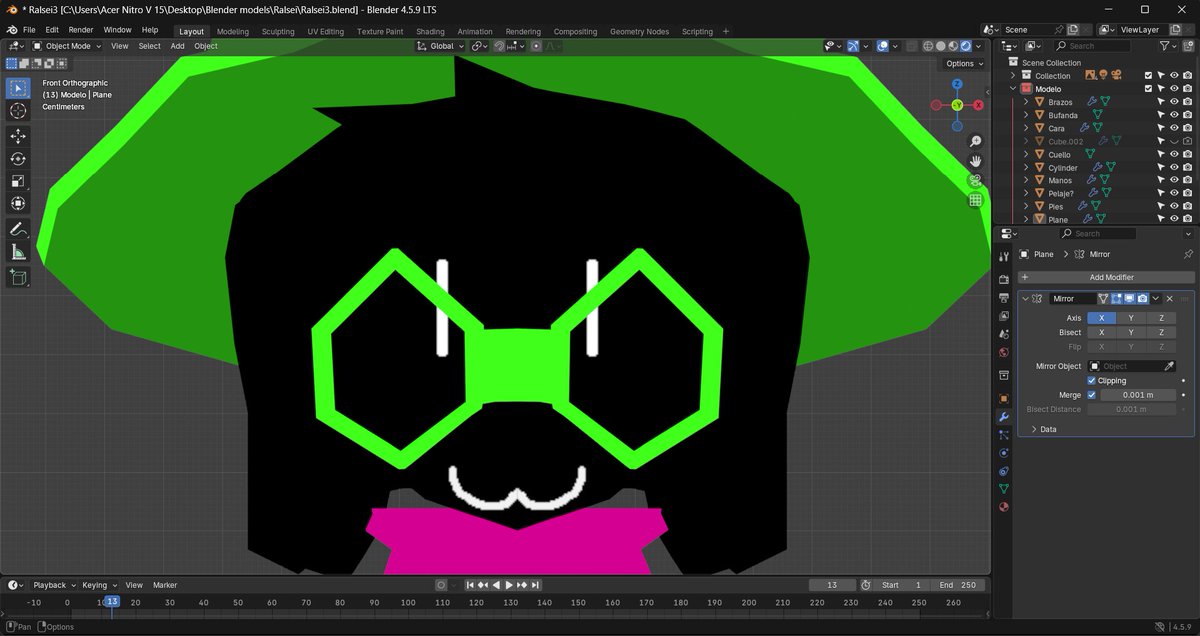Select the Rotate tool

click(18, 159)
